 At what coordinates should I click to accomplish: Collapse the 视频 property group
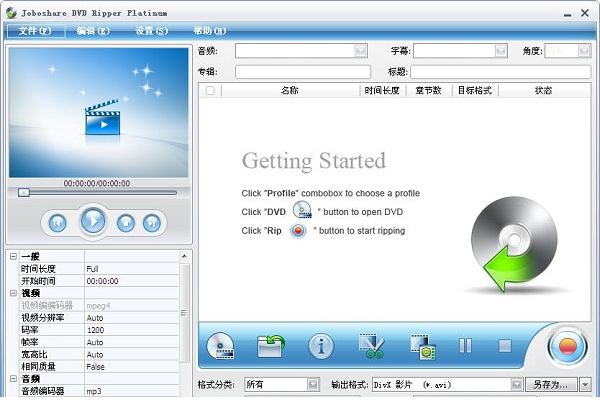pyautogui.click(x=13, y=293)
